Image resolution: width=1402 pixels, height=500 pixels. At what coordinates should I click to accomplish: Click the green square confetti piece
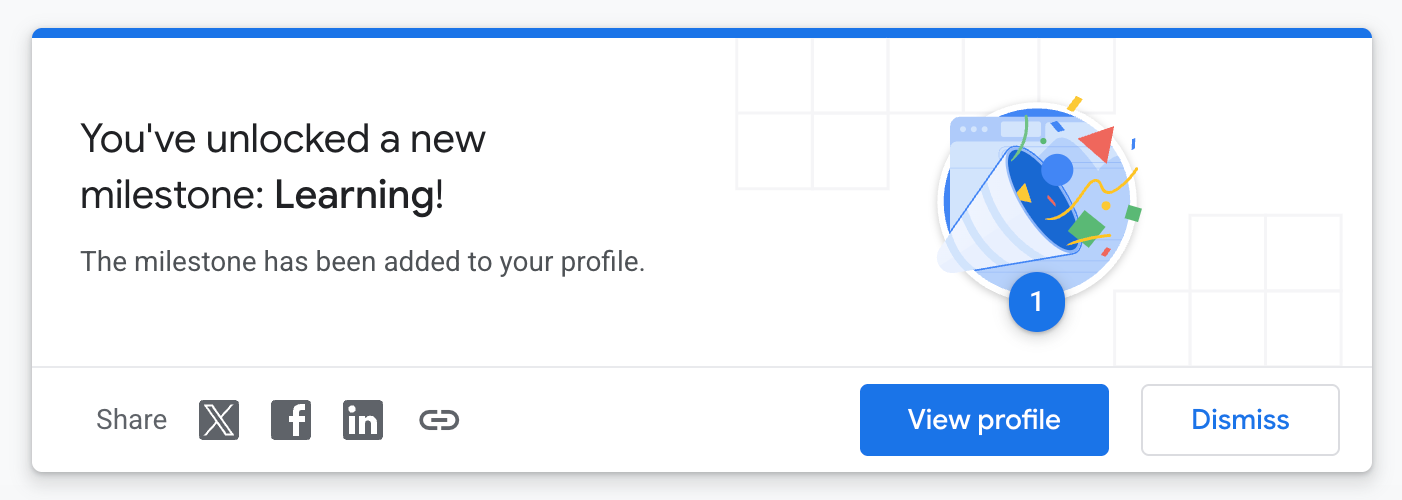[1085, 229]
